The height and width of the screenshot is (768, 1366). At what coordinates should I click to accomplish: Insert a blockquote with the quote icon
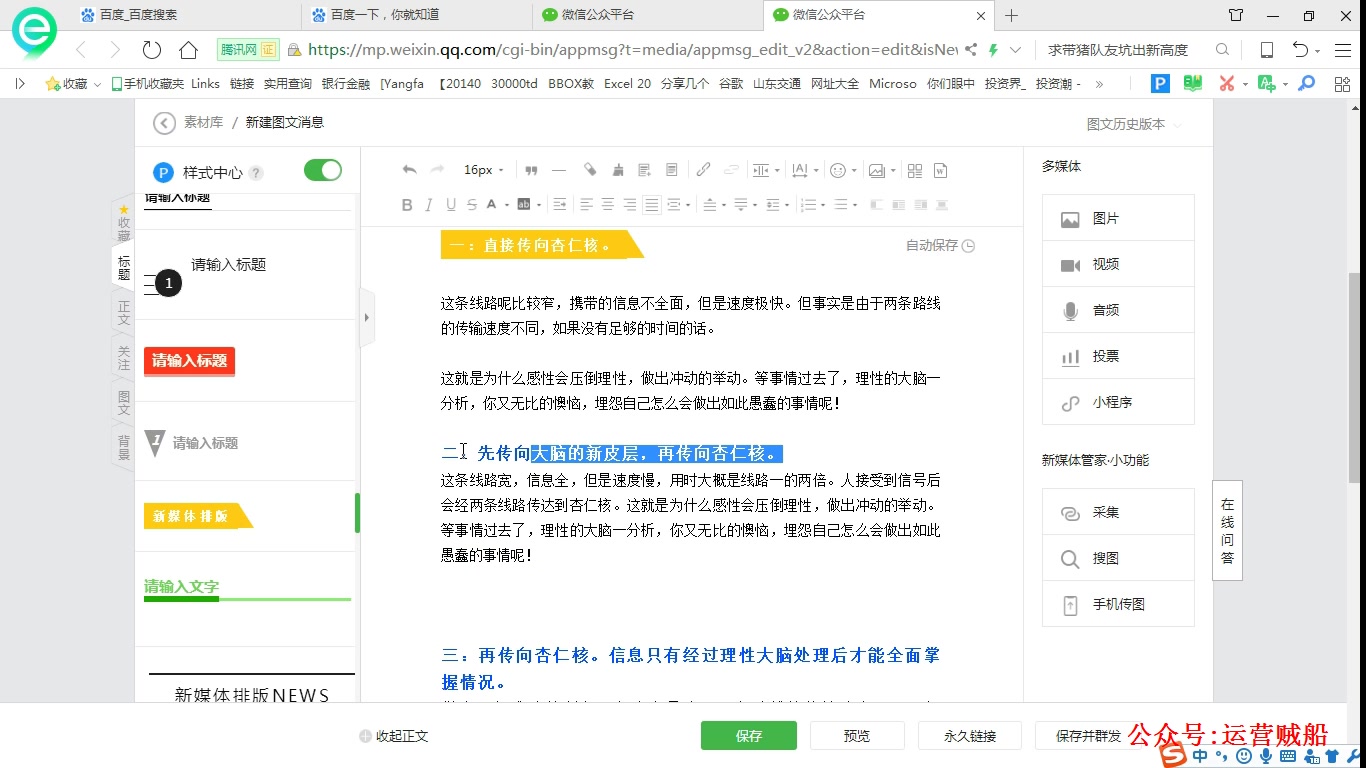tap(531, 171)
